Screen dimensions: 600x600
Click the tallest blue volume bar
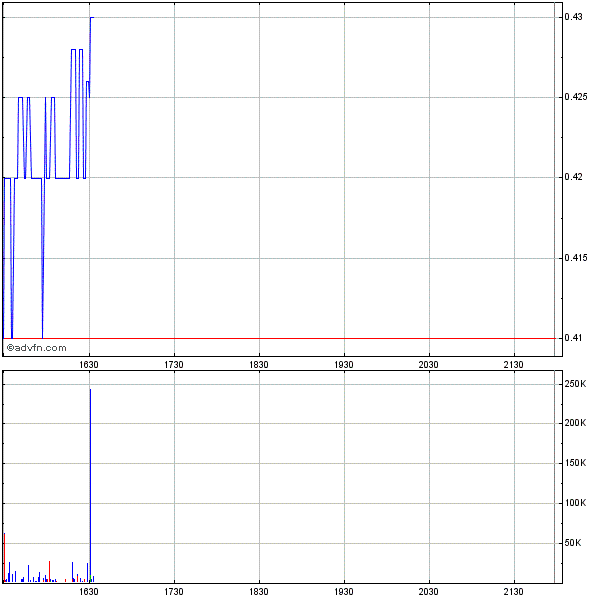(90, 485)
